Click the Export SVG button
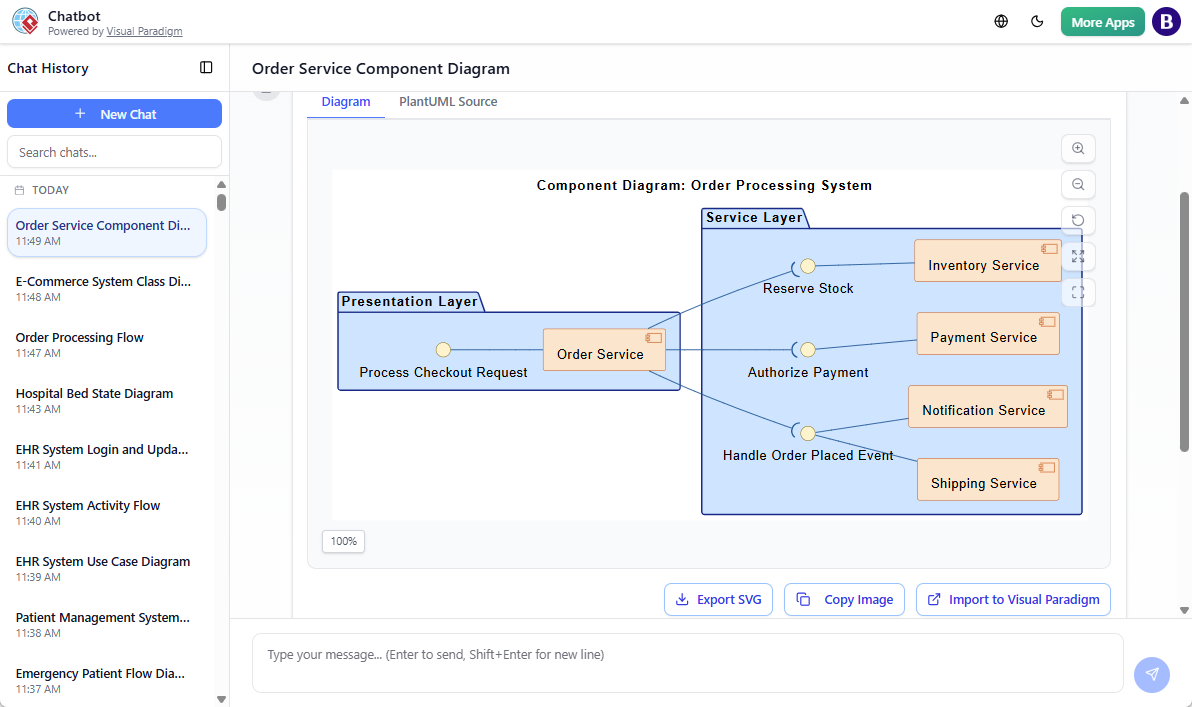This screenshot has width=1192, height=707. (x=718, y=599)
